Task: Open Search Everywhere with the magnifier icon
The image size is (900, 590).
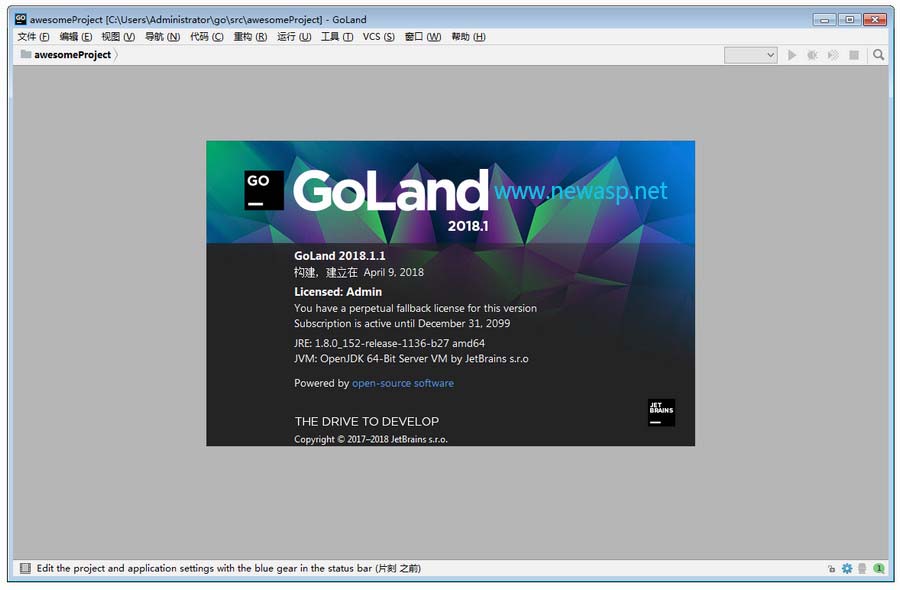Action: (x=878, y=55)
